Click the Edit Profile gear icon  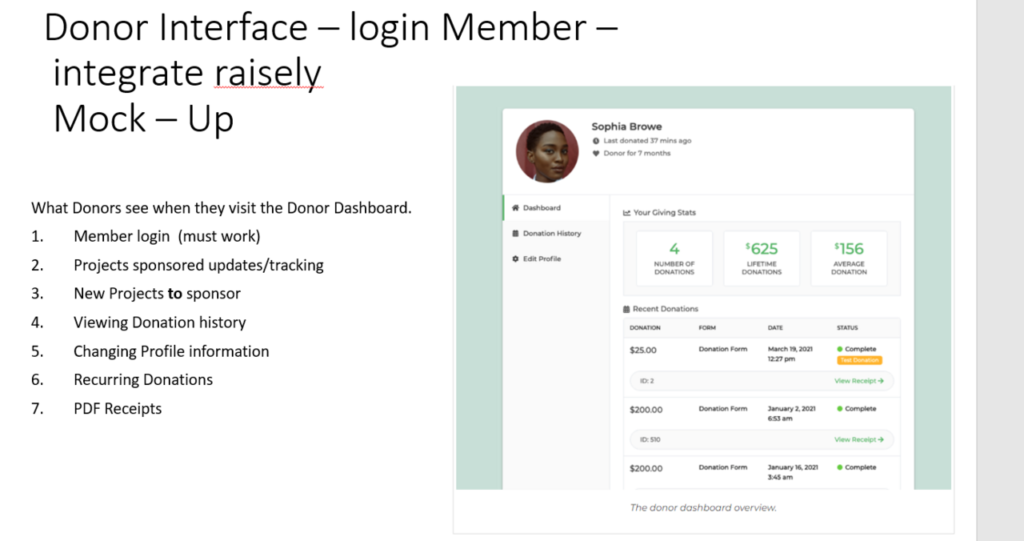click(x=515, y=259)
